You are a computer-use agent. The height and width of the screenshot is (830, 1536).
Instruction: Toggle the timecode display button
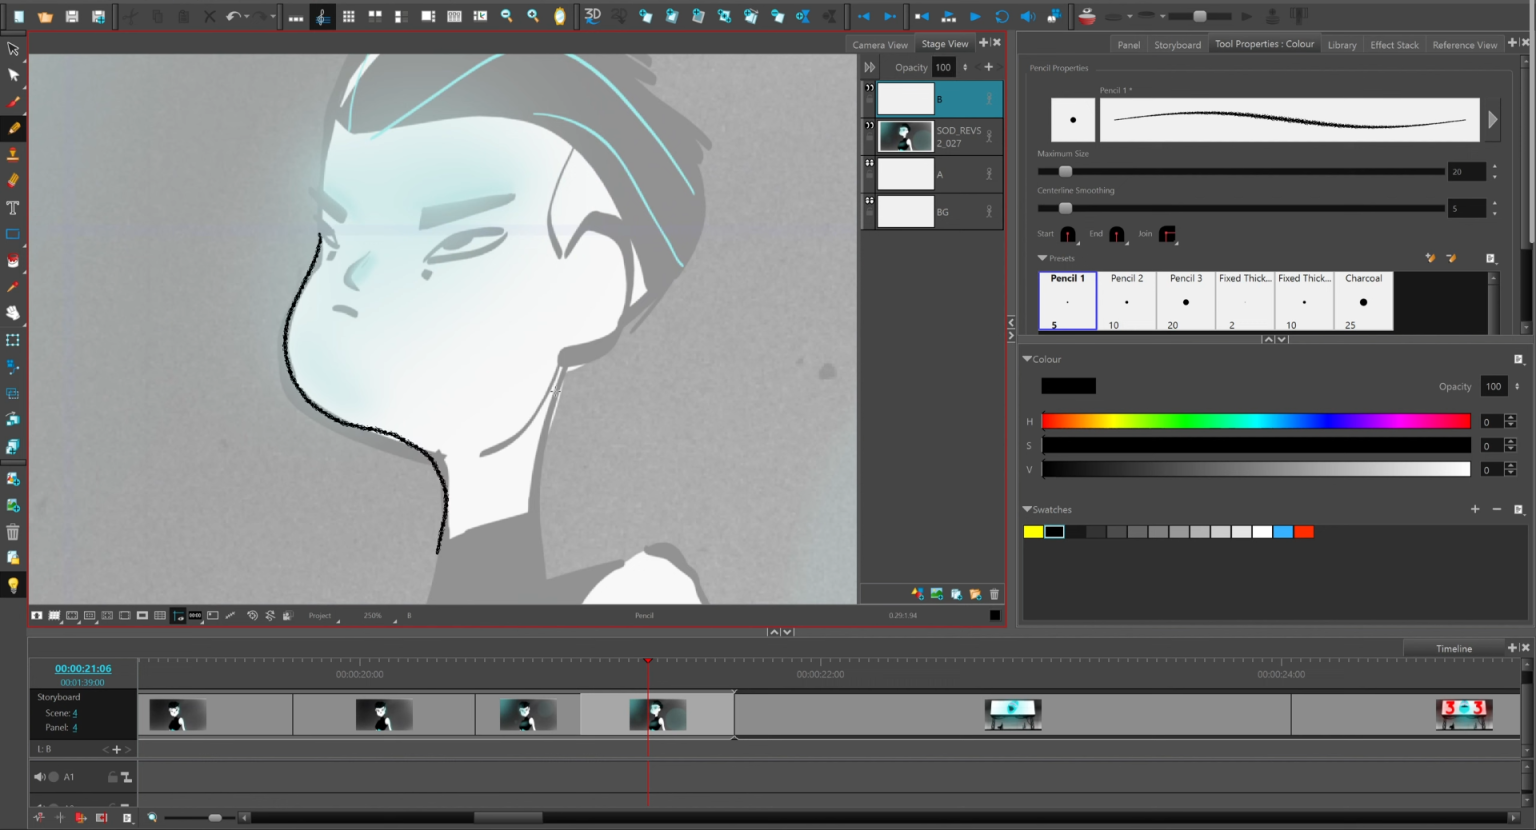click(195, 615)
